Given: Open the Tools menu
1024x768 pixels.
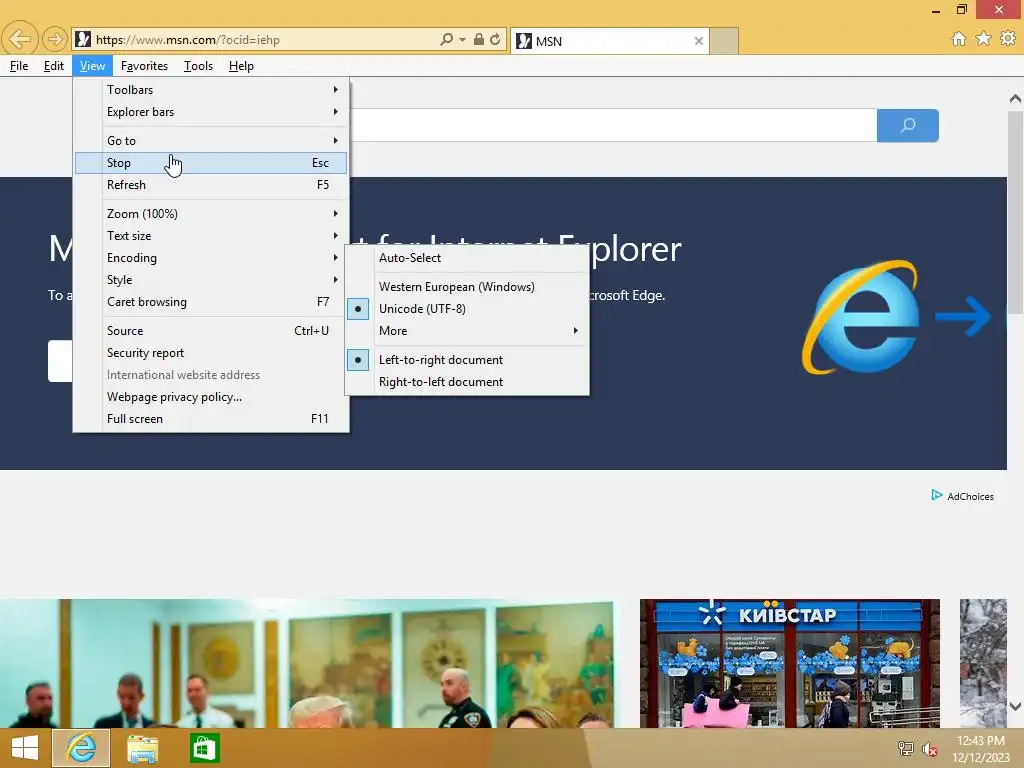Looking at the screenshot, I should 198,66.
